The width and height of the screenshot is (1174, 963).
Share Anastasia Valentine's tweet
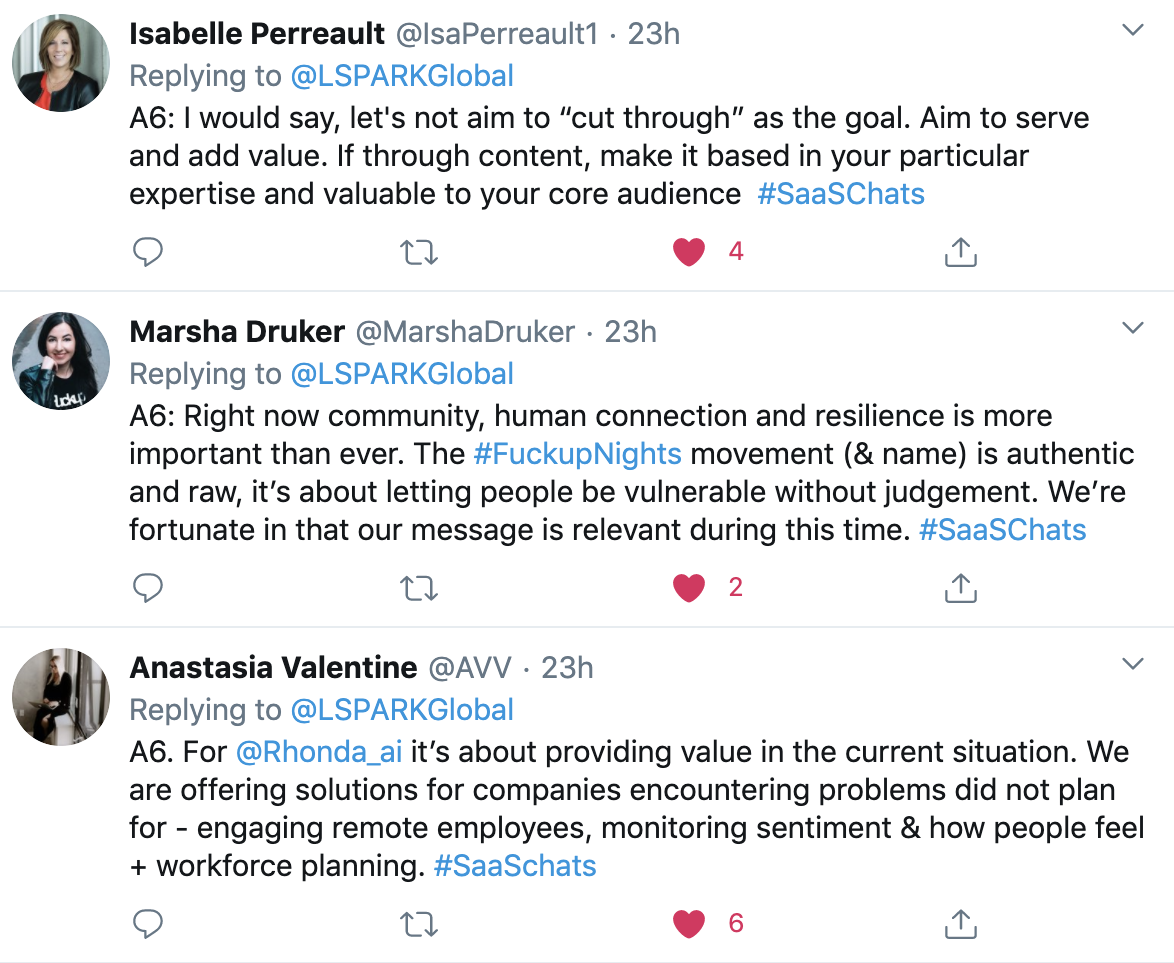961,923
